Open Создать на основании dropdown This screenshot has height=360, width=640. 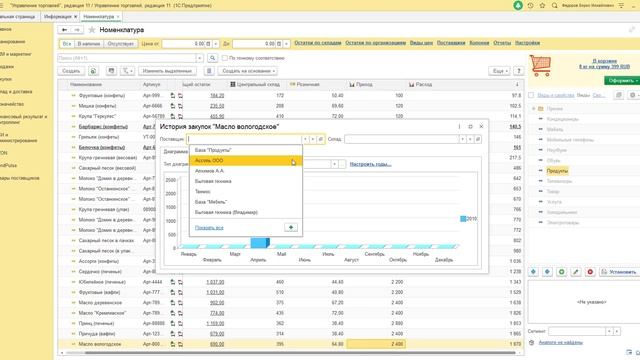(x=248, y=71)
